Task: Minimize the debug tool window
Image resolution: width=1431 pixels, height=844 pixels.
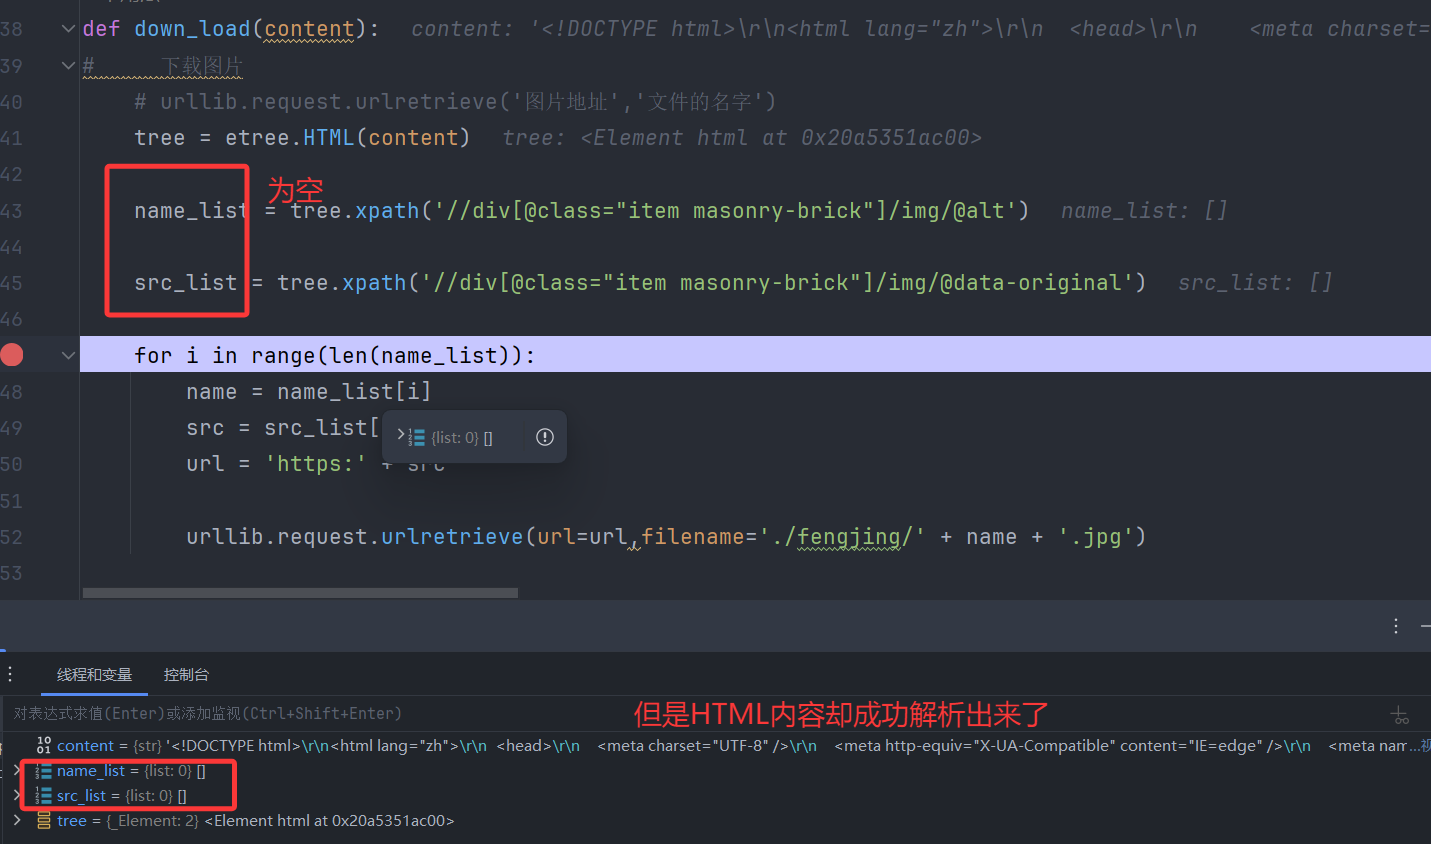Action: (x=1425, y=626)
